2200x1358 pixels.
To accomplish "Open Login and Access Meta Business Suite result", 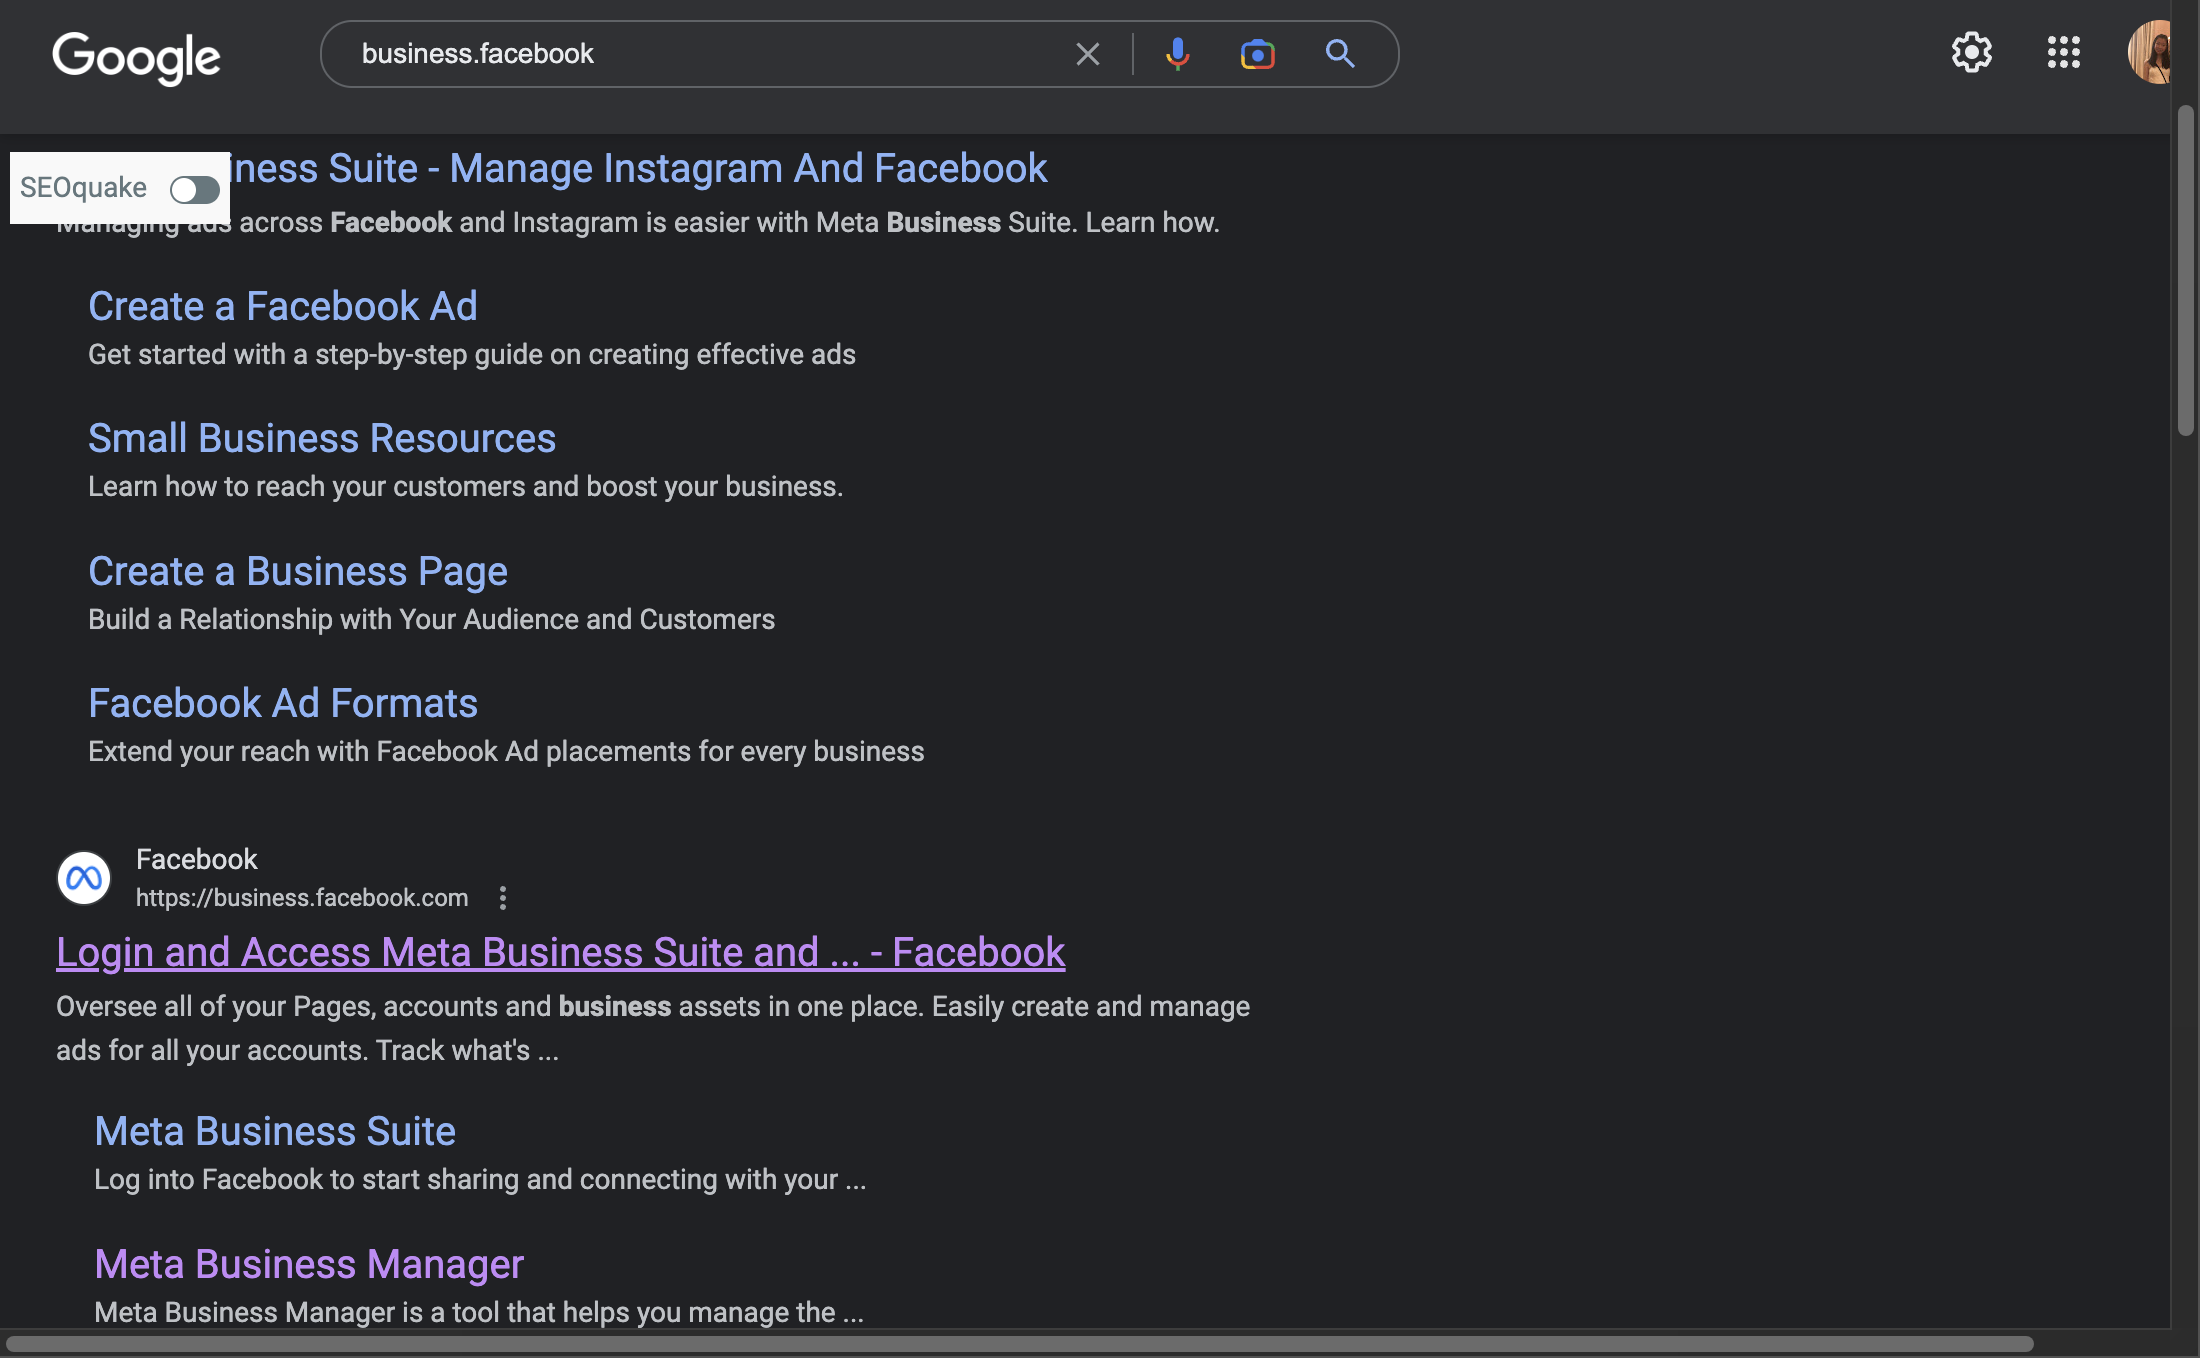I will (x=561, y=952).
